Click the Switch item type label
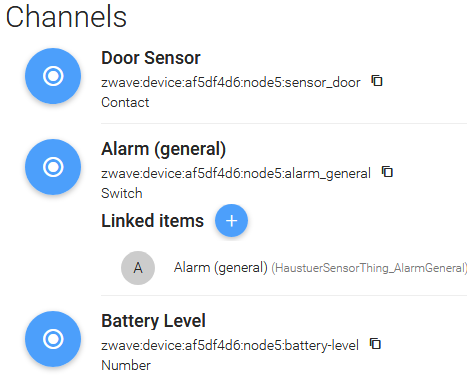Screen dimensions: 467x389 pyautogui.click(x=122, y=193)
